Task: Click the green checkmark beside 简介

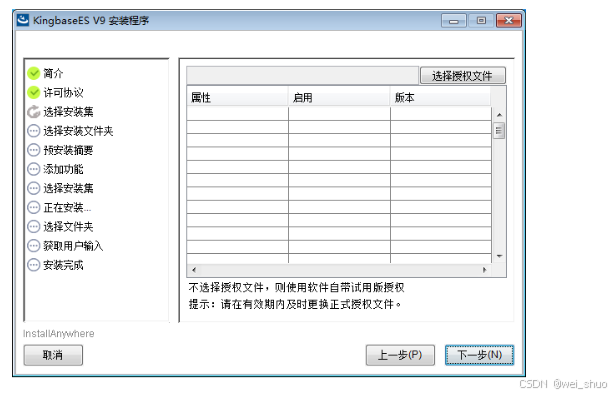Action: tap(34, 73)
